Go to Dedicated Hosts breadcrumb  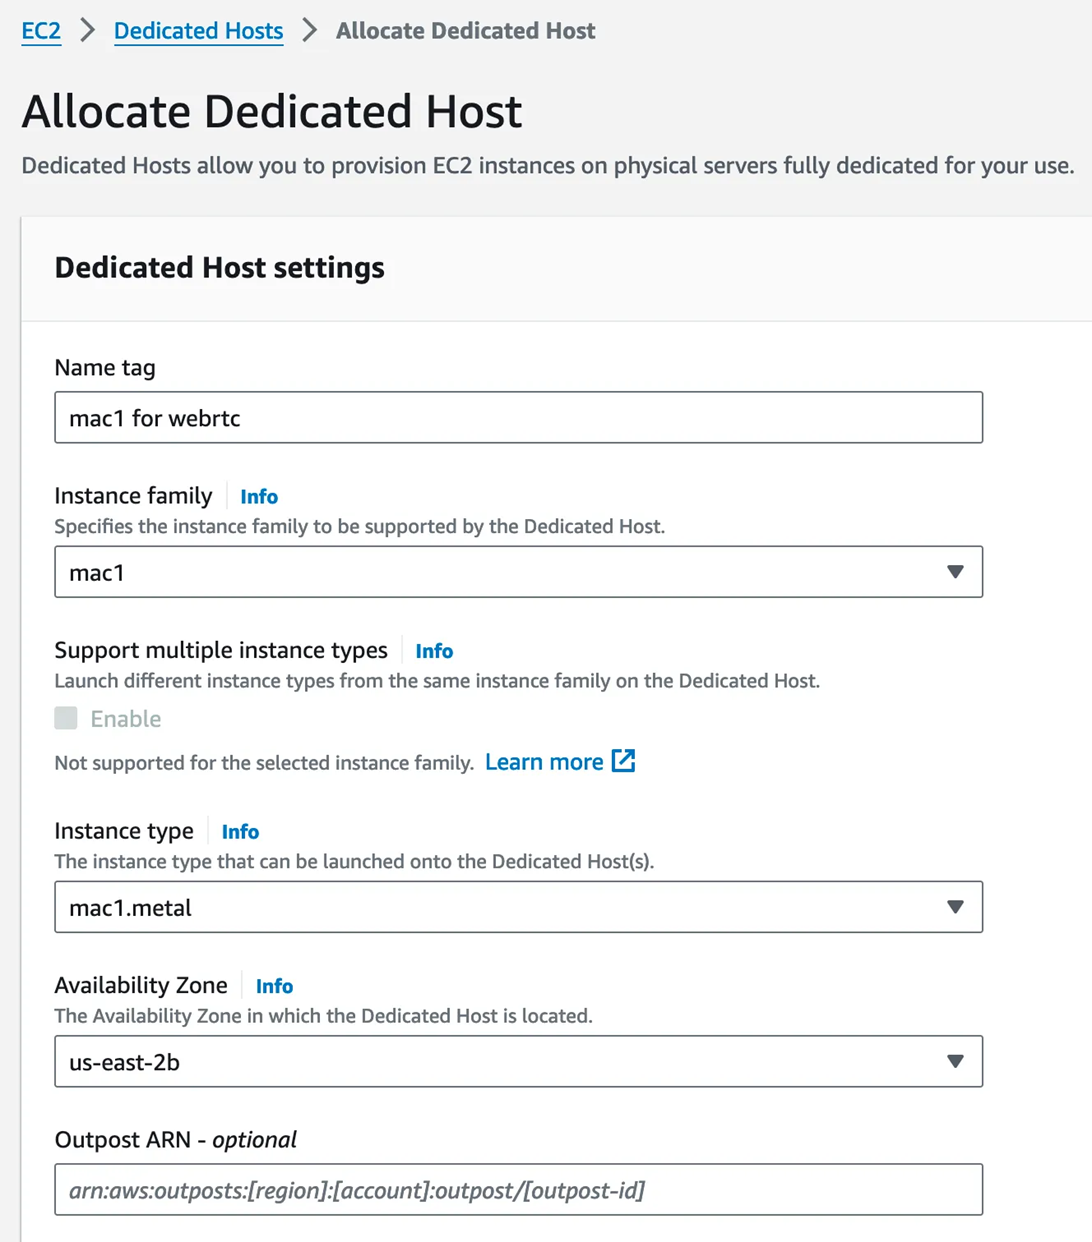pos(198,31)
